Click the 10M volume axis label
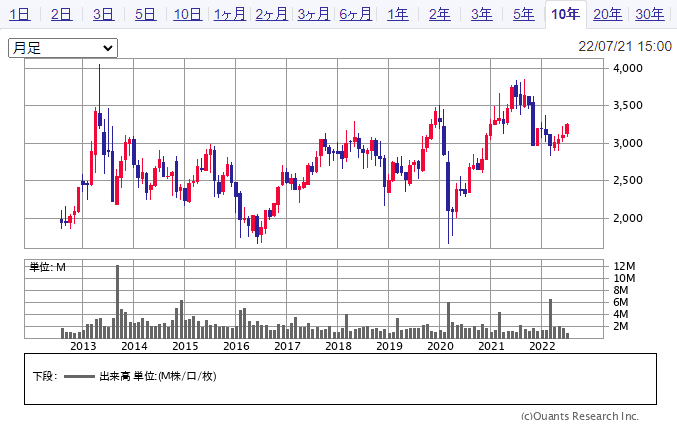Viewport: 677px width, 426px height. [x=624, y=278]
